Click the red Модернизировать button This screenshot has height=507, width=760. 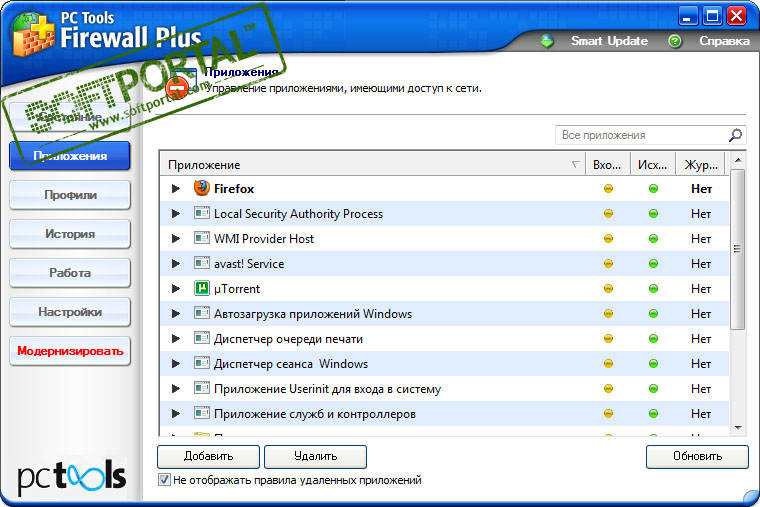point(70,351)
